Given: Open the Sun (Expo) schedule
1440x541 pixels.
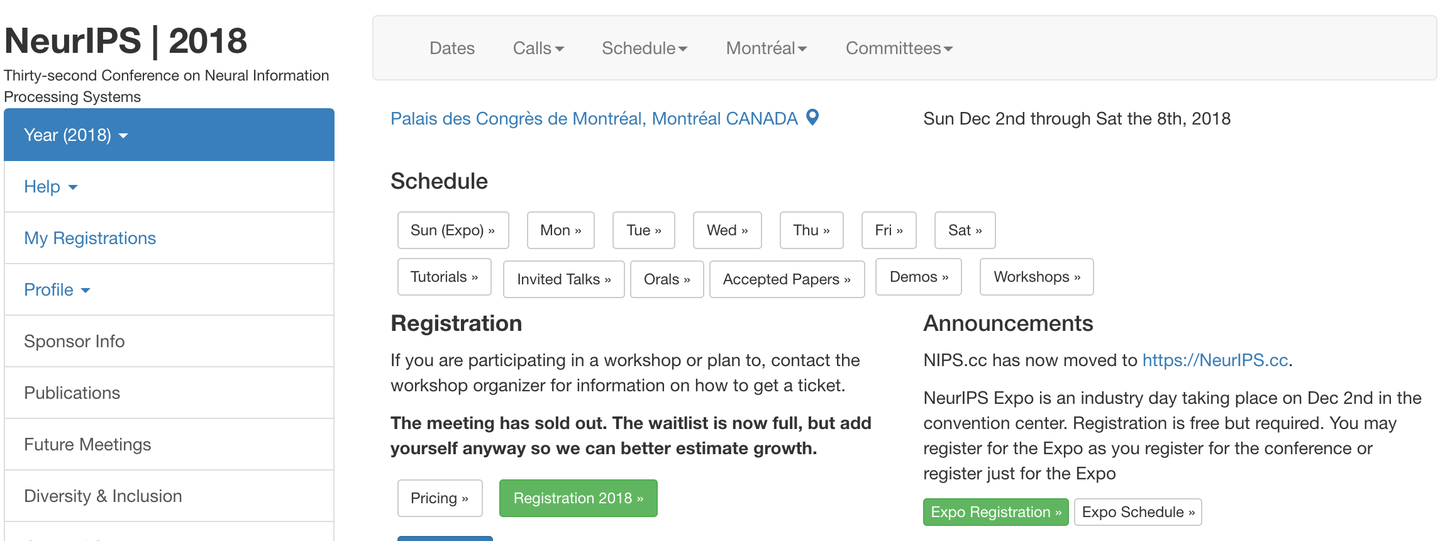Looking at the screenshot, I should point(452,230).
